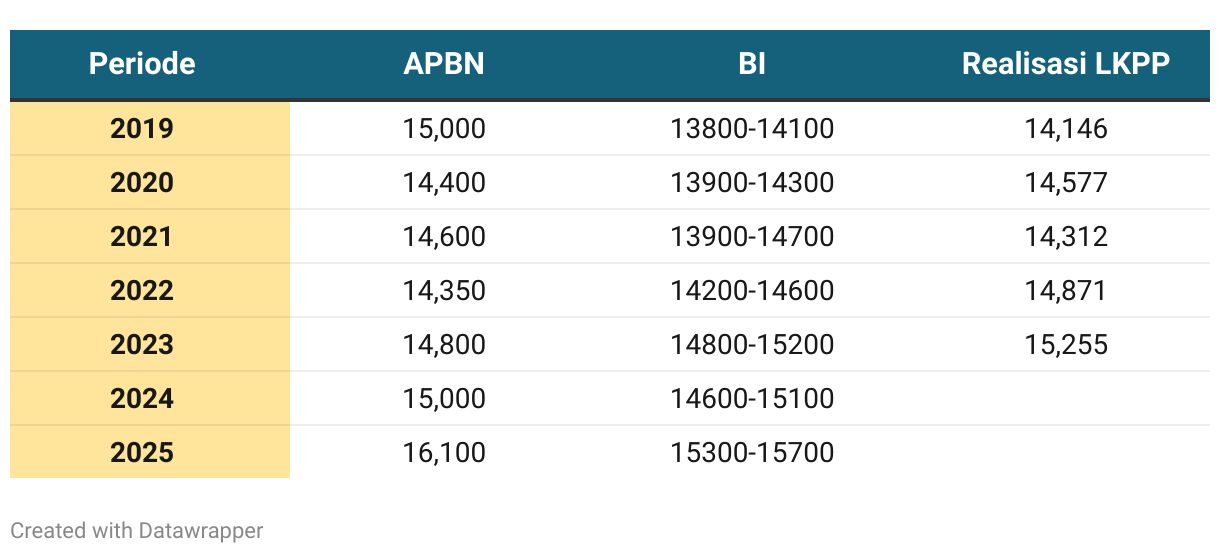Select the 2019 row label

tap(142, 129)
